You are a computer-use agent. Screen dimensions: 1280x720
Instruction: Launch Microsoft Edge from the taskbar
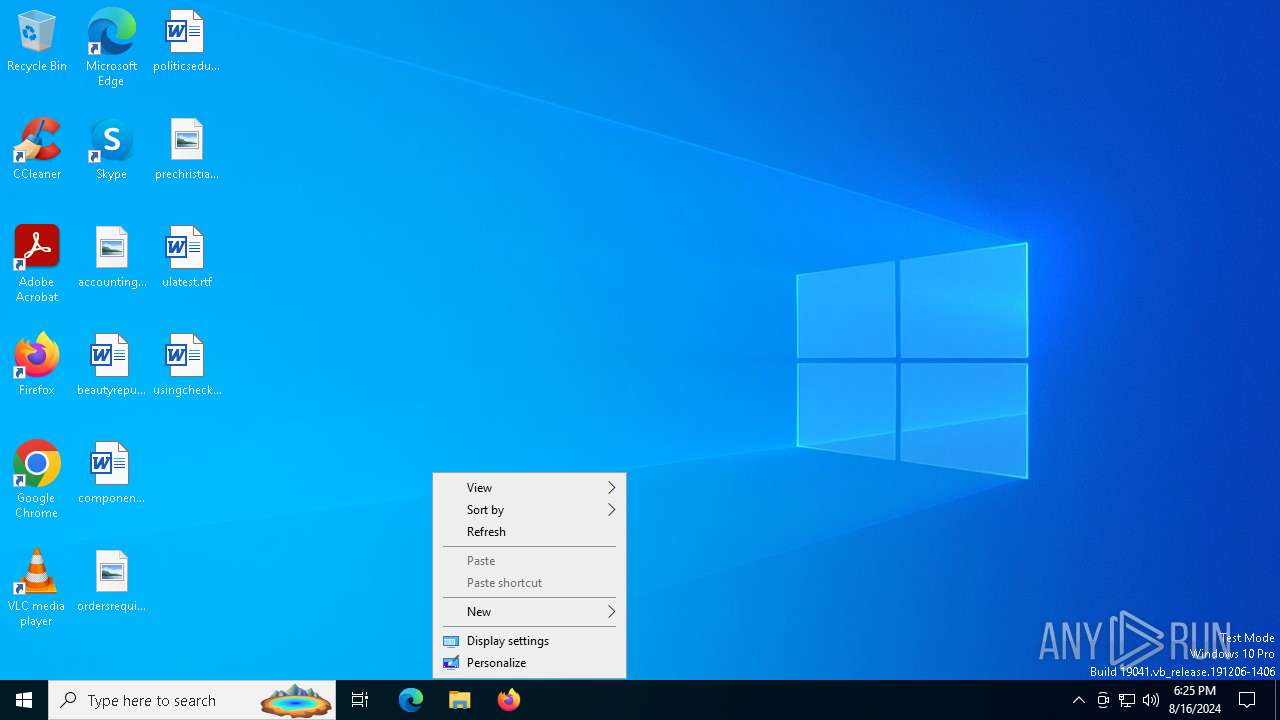click(x=411, y=700)
